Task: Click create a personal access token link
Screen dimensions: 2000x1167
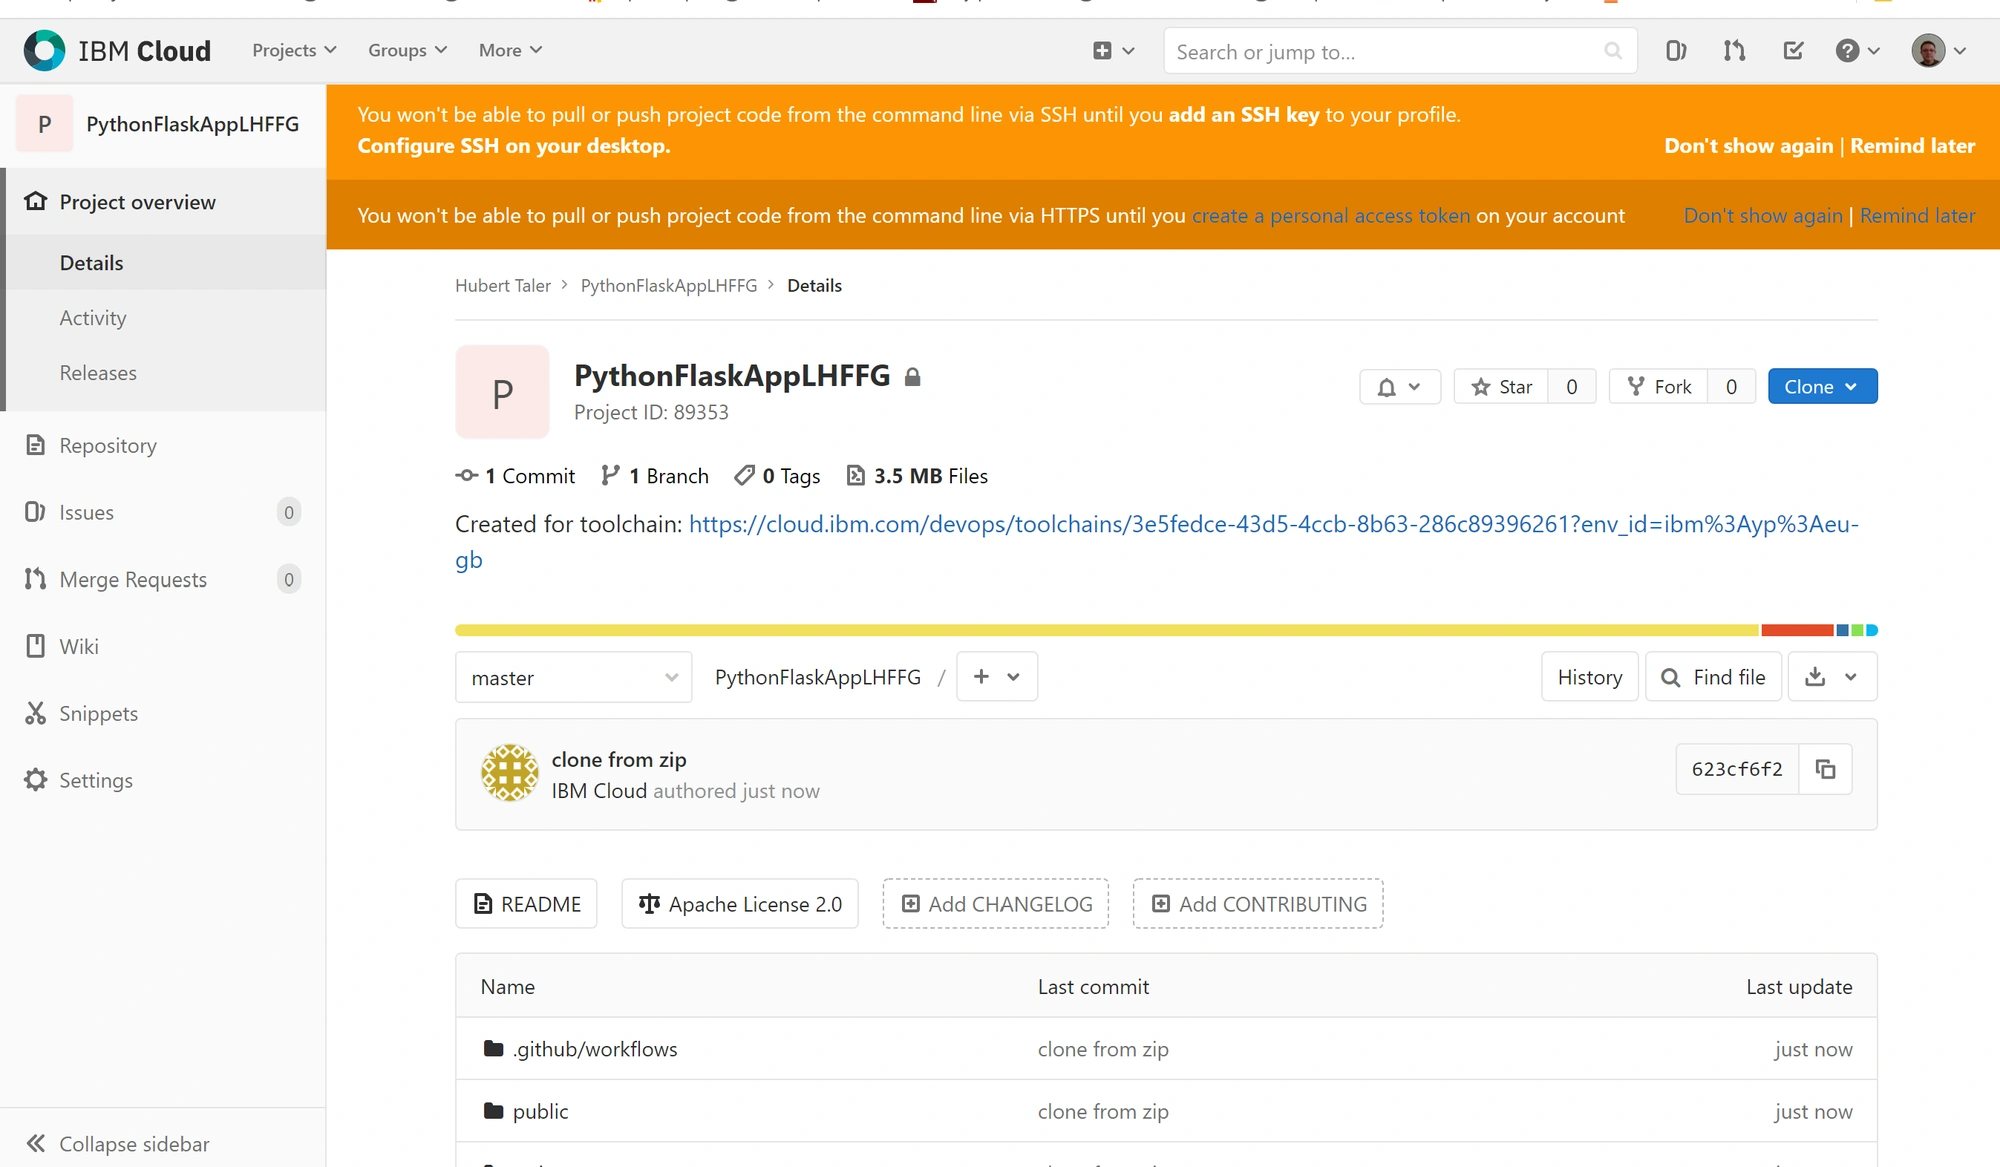Action: pyautogui.click(x=1331, y=216)
